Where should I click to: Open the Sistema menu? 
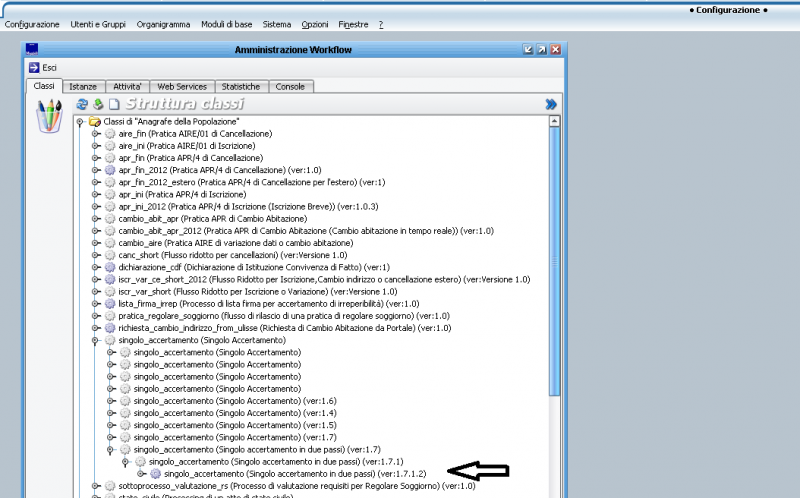click(277, 24)
